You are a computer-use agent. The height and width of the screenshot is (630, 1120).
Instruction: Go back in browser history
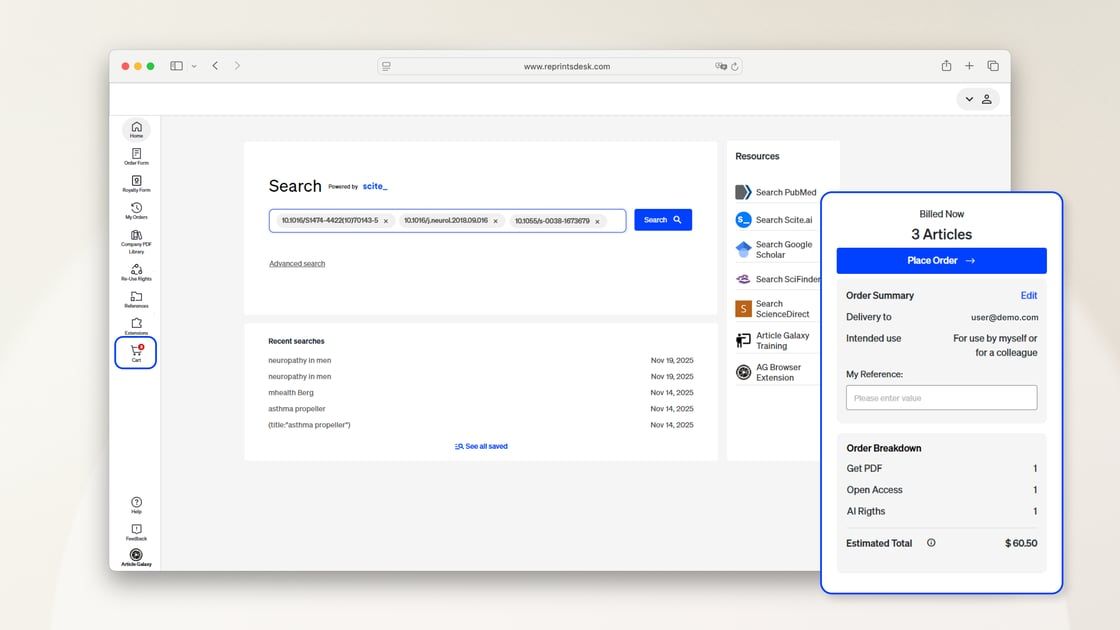tap(215, 66)
